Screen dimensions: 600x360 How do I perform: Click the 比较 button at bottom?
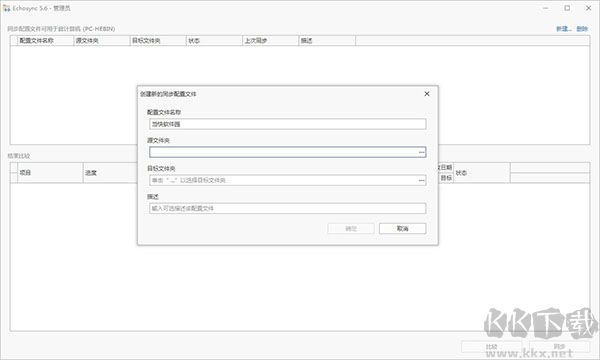click(491, 347)
